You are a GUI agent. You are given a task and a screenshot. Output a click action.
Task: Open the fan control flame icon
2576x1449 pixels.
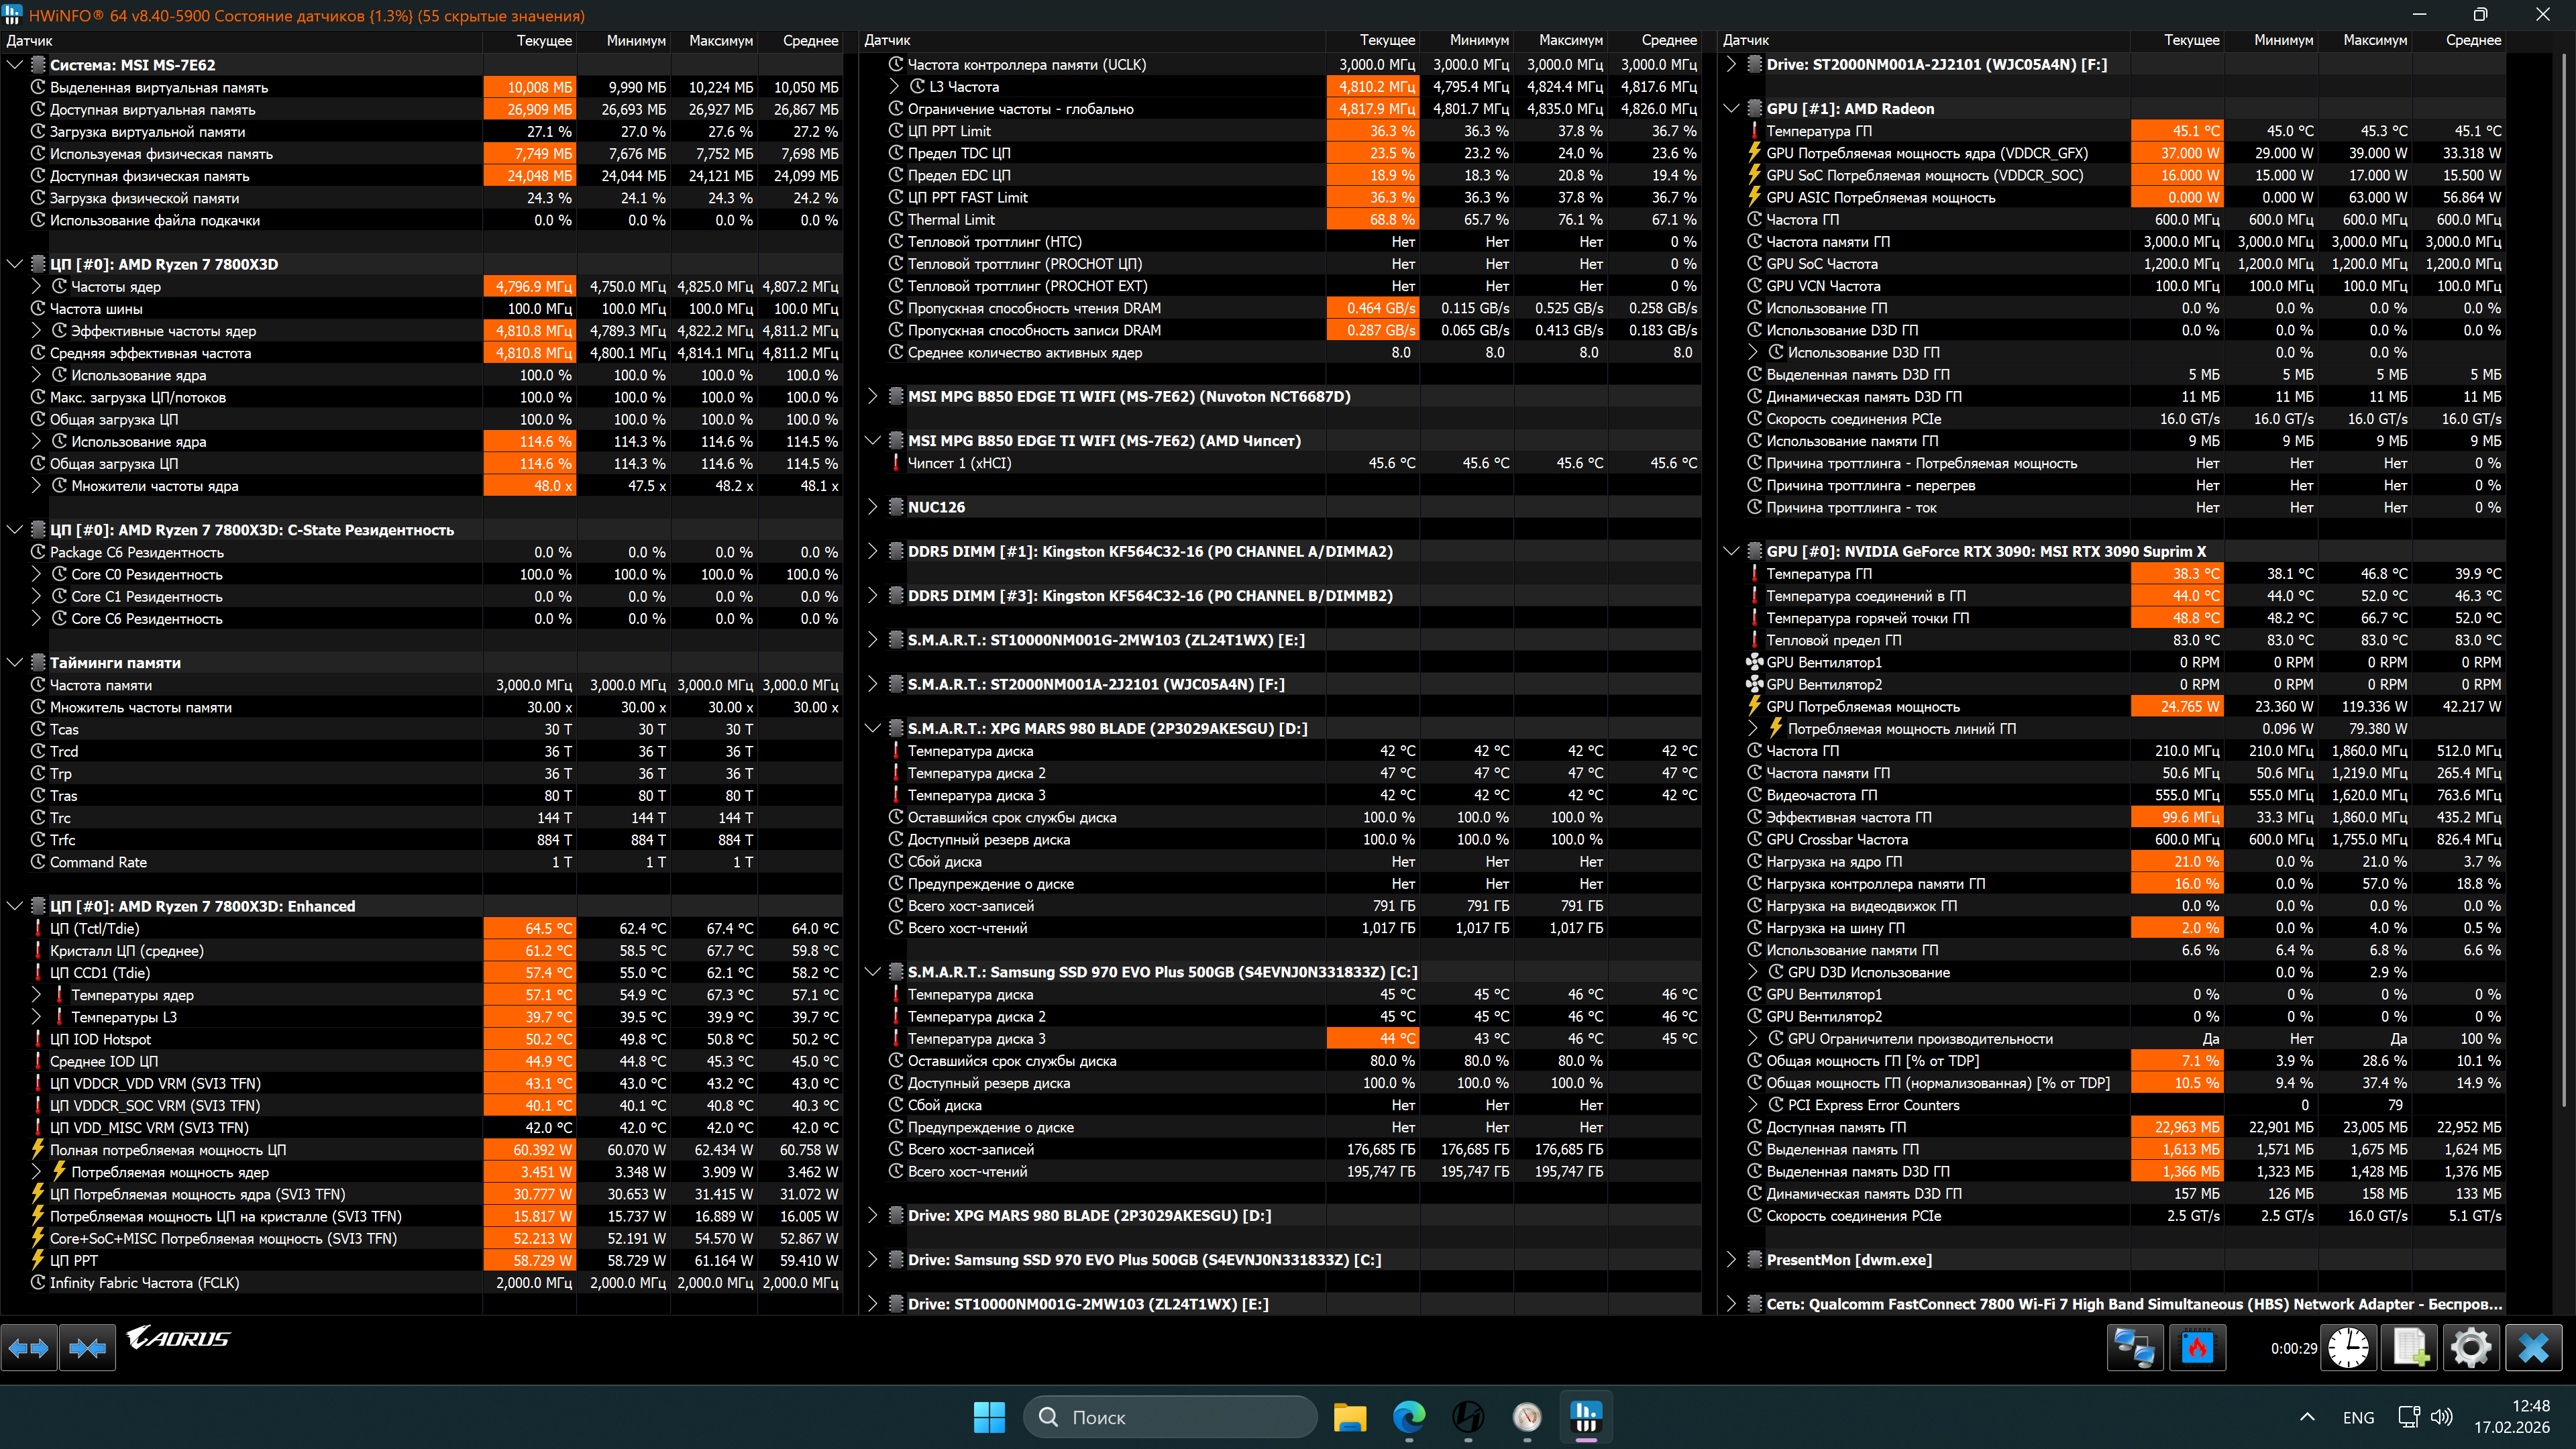click(2196, 1348)
